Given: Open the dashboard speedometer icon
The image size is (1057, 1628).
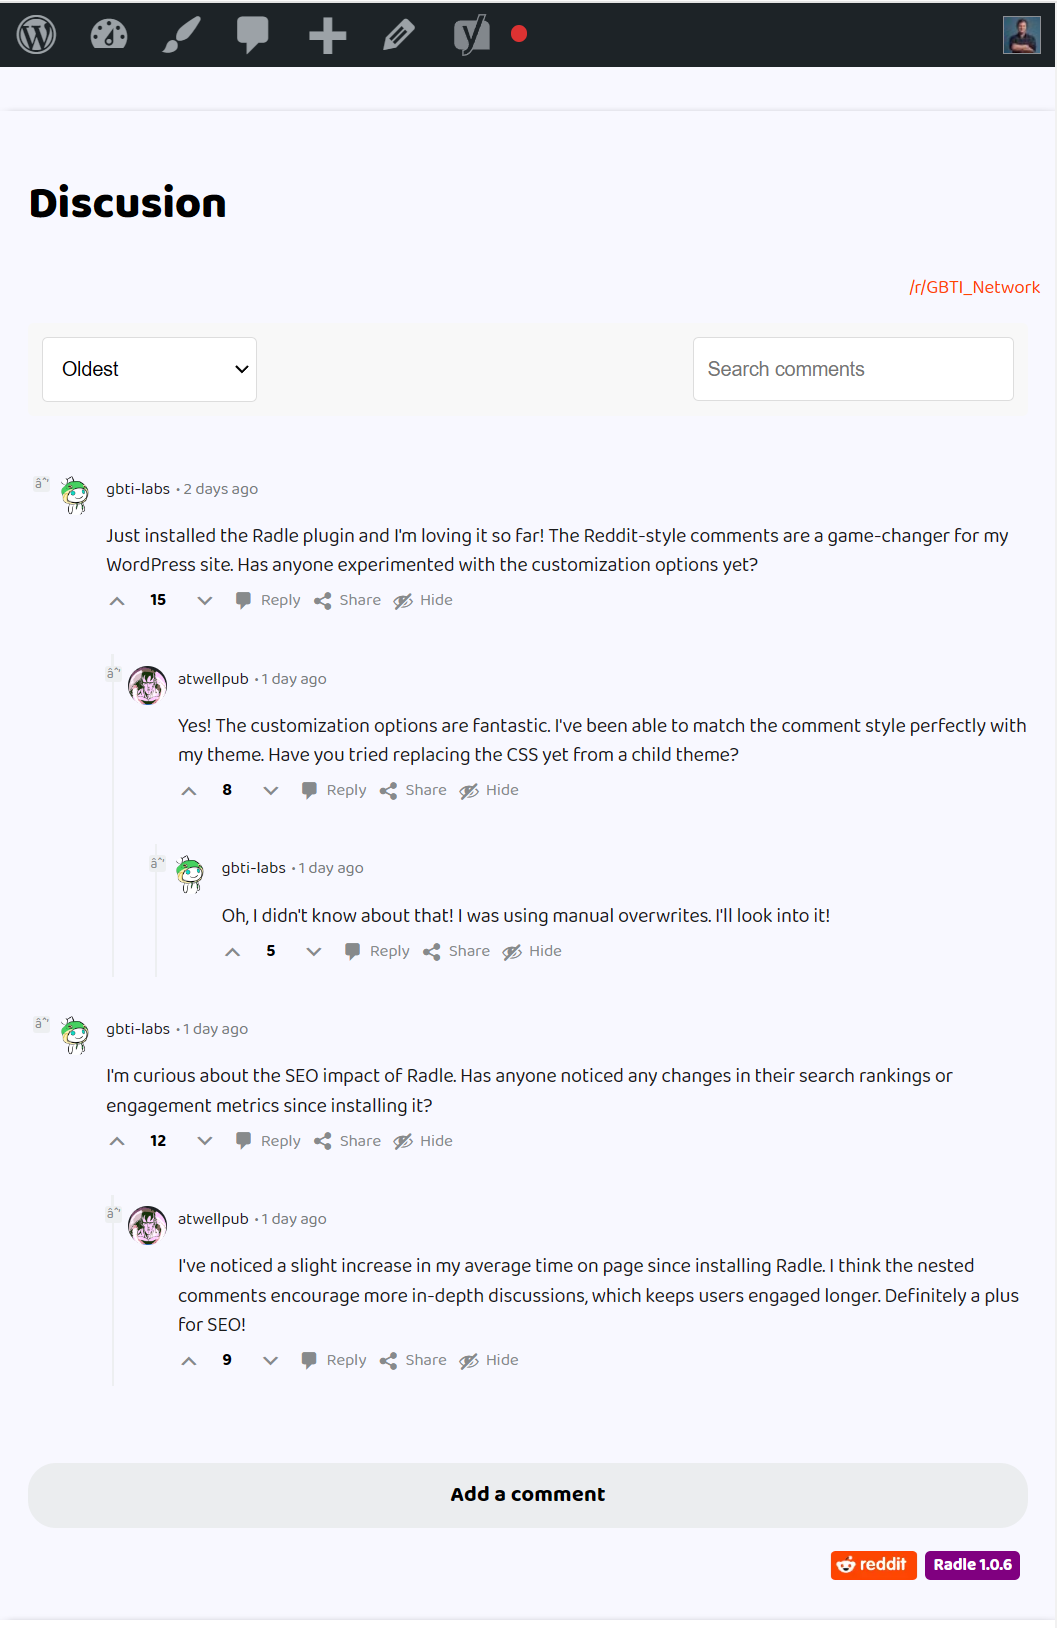Looking at the screenshot, I should pyautogui.click(x=108, y=34).
